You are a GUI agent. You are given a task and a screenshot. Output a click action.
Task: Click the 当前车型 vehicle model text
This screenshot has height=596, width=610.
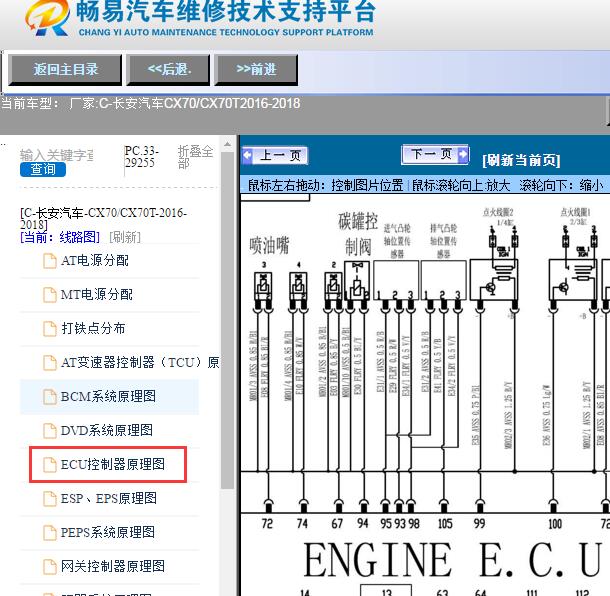(x=151, y=103)
